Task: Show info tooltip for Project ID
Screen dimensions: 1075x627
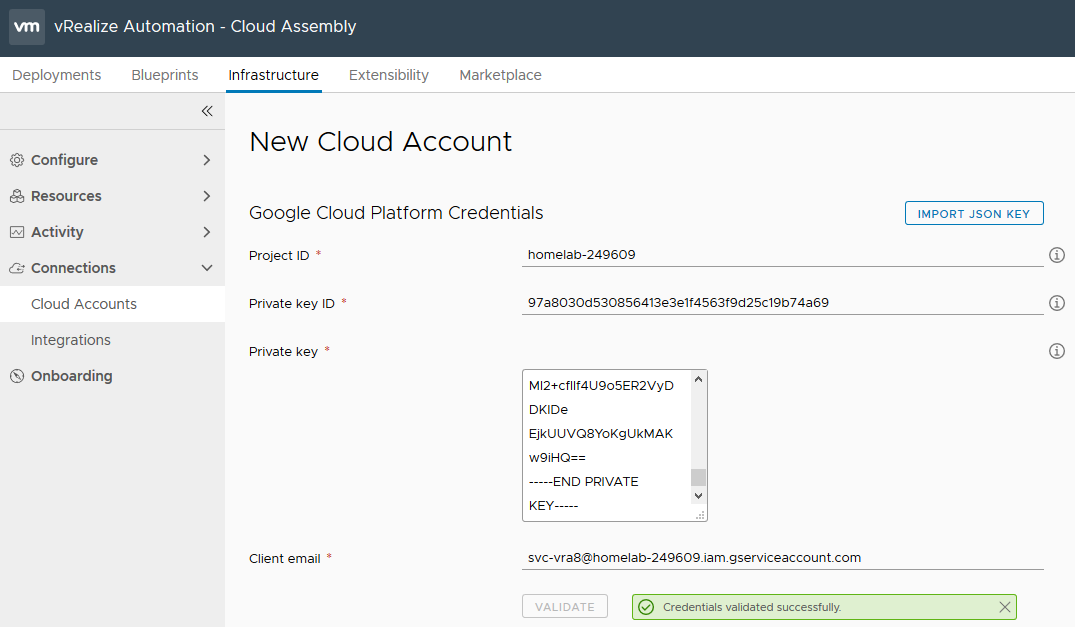Action: (x=1056, y=255)
